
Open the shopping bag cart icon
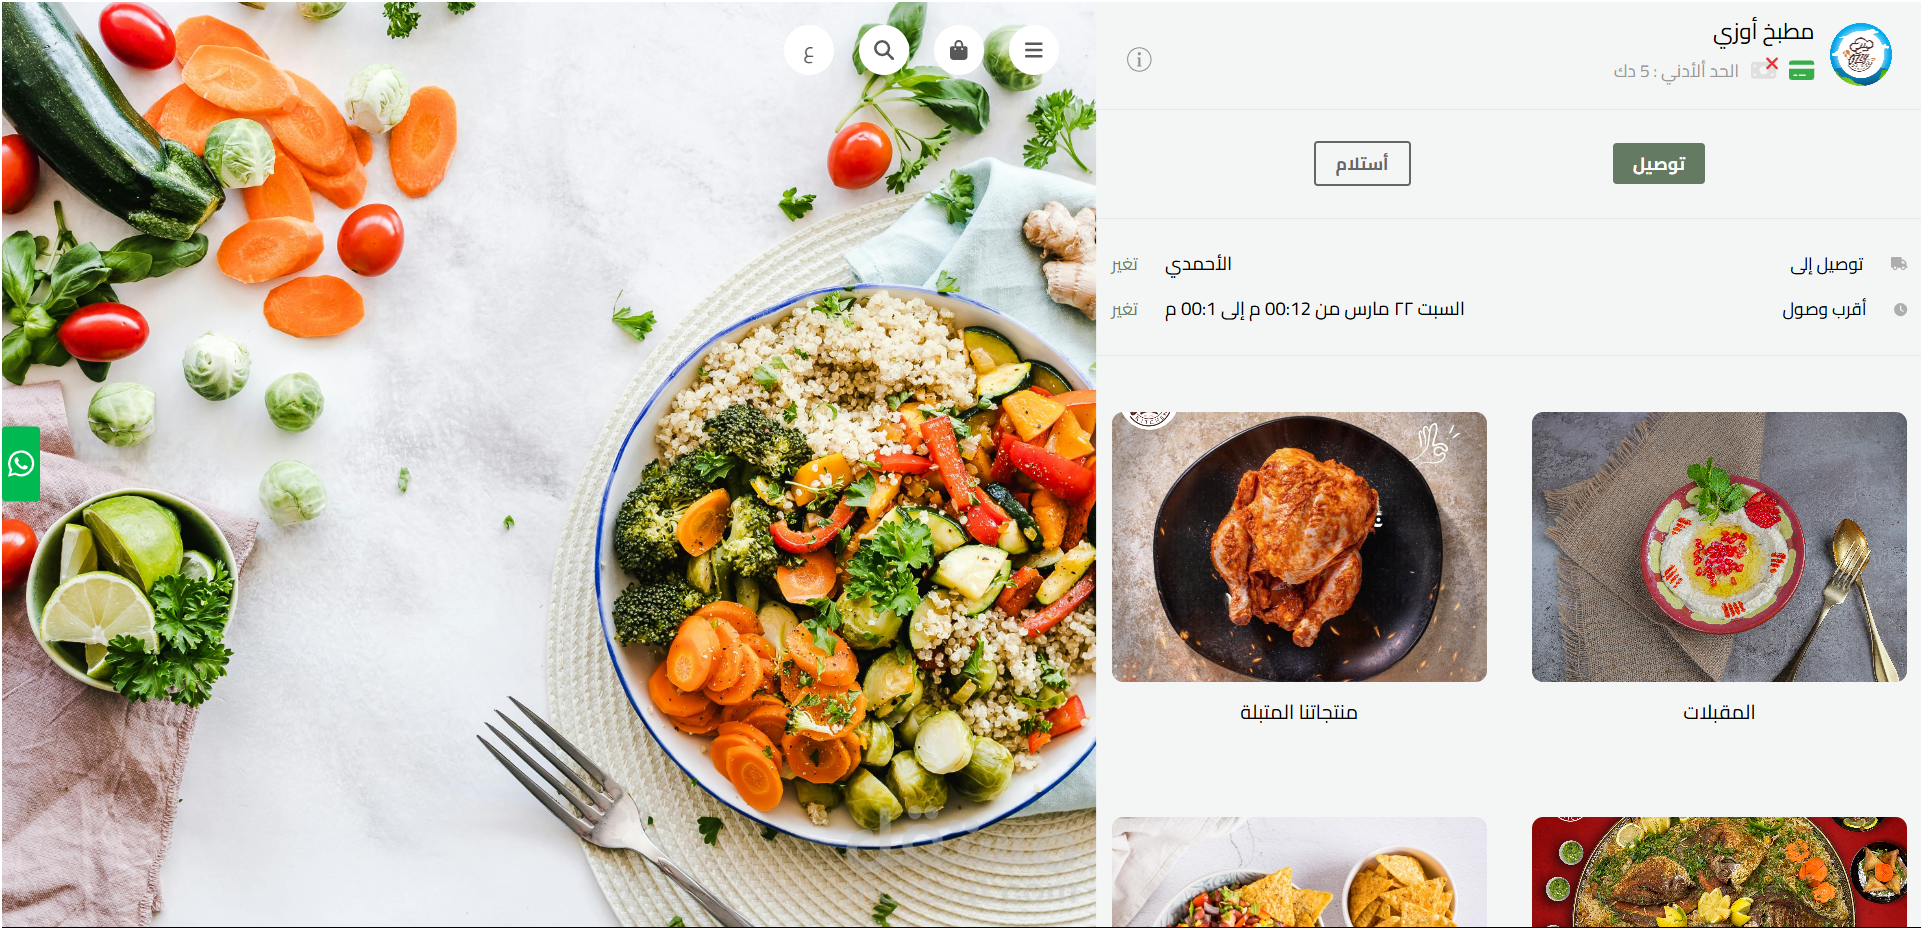pyautogui.click(x=958, y=50)
